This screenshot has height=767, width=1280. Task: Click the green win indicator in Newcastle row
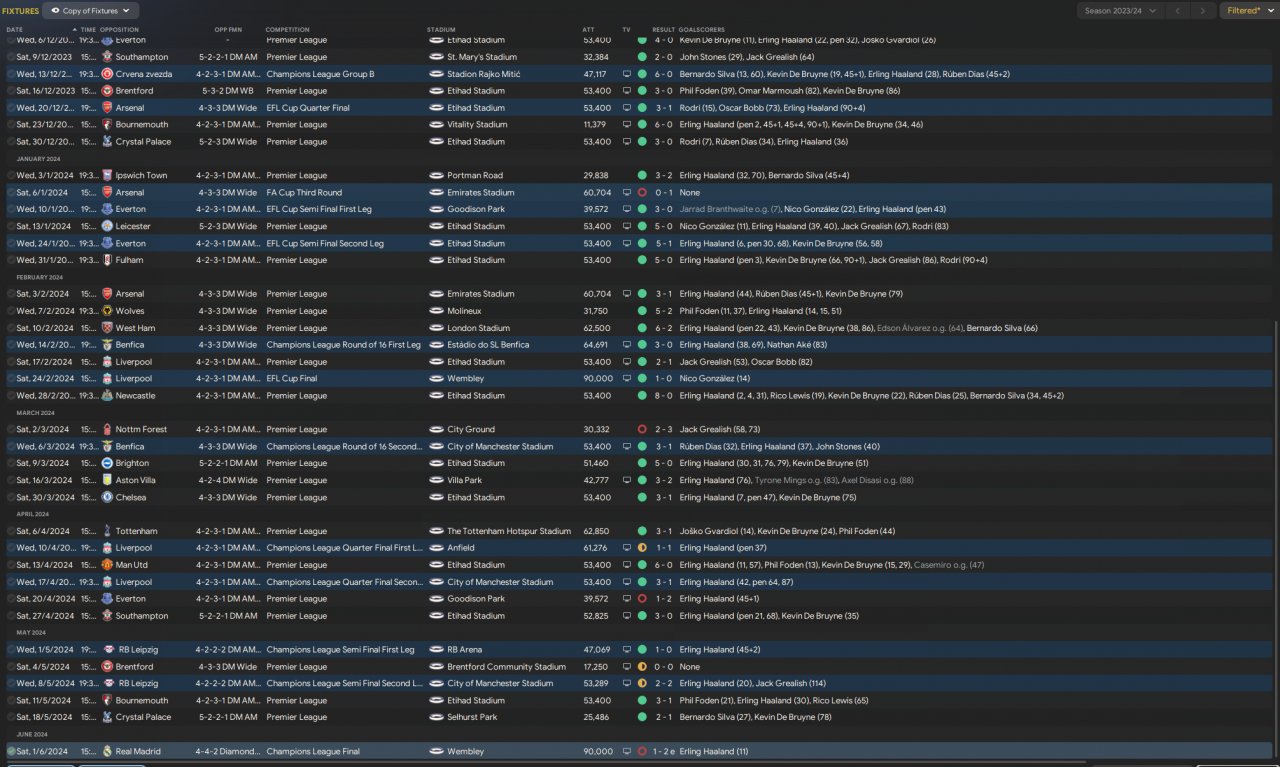(642, 396)
